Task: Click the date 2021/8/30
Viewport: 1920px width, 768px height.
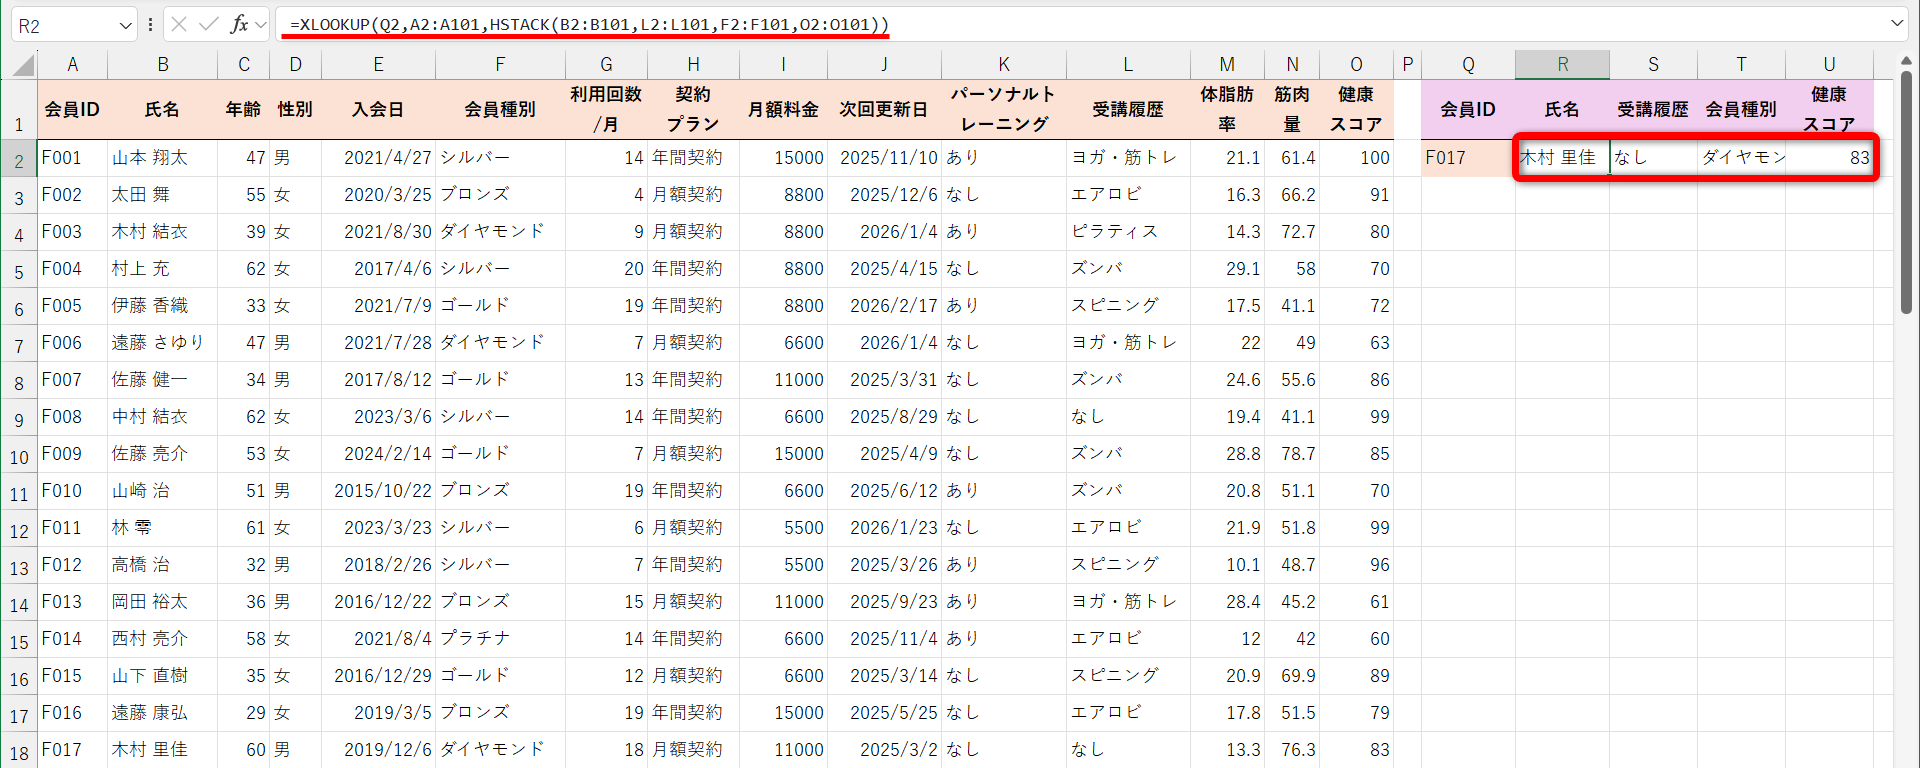Action: (388, 232)
